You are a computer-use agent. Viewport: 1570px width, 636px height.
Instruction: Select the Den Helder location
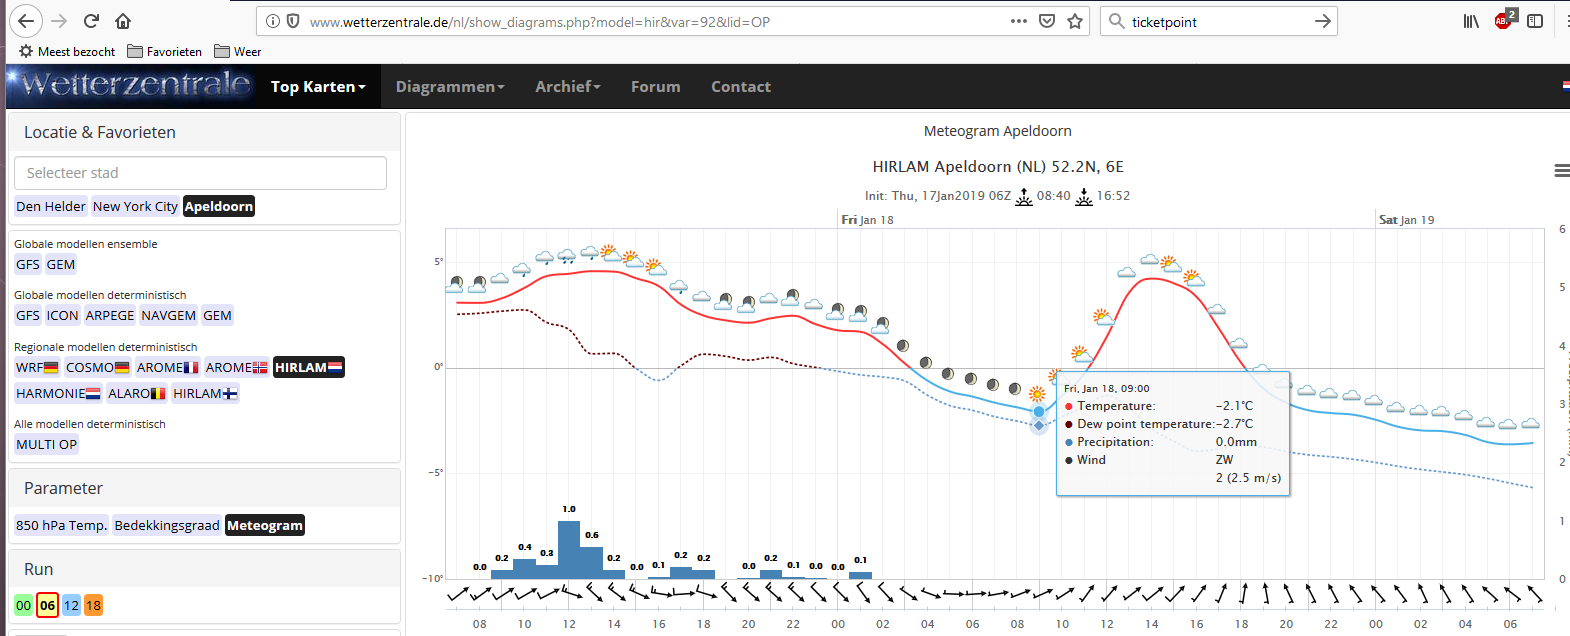click(51, 206)
